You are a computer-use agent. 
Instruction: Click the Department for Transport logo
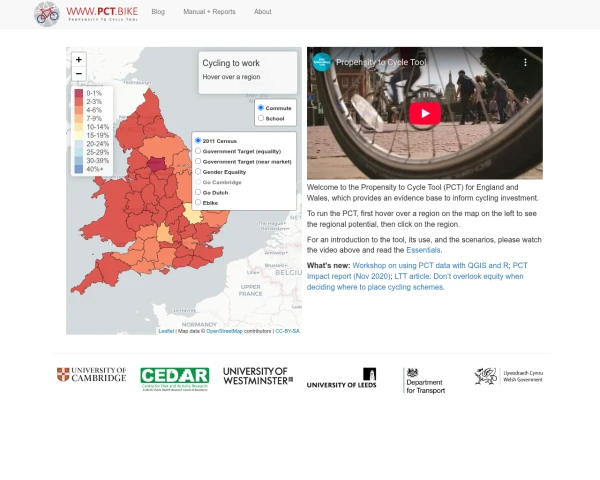point(425,380)
